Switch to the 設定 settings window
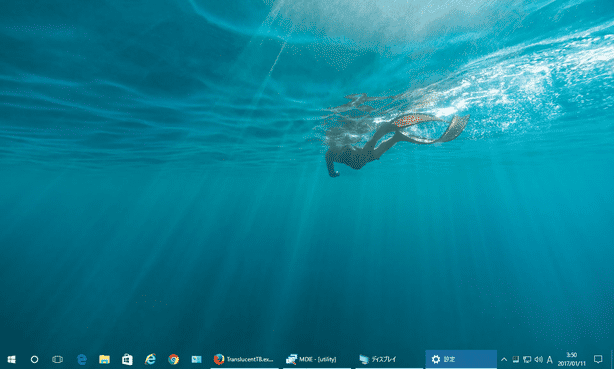614x369 pixels. (461, 359)
